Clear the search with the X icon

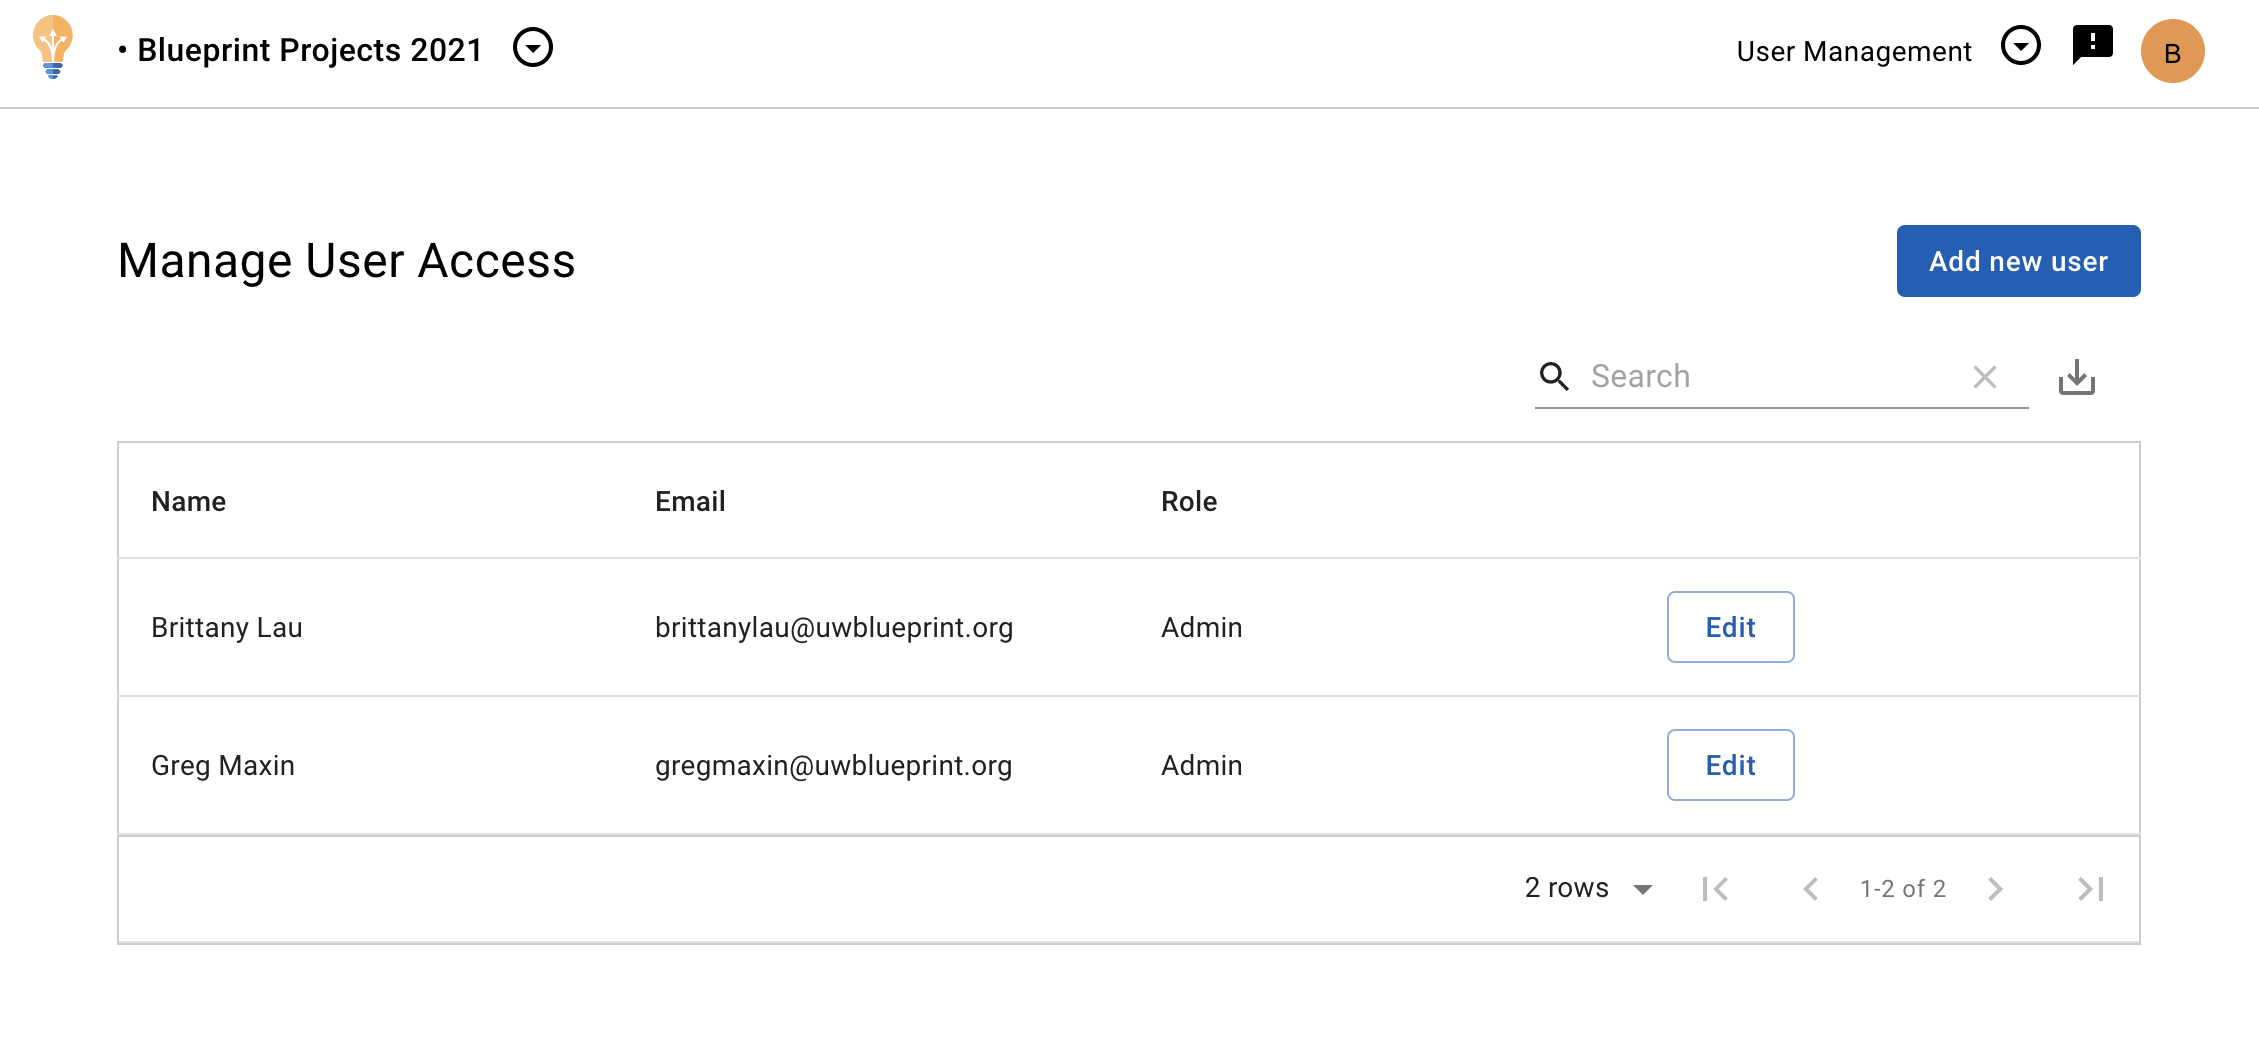pos(1984,377)
